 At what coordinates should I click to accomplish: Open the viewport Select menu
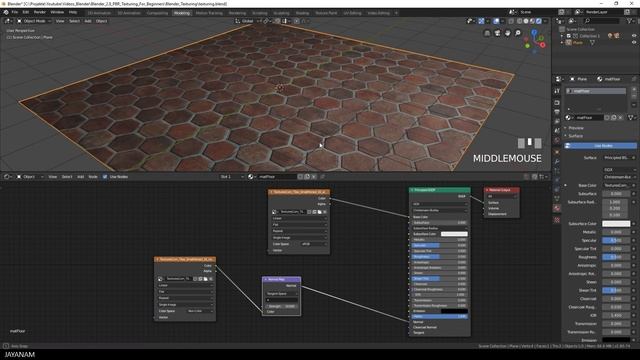point(74,21)
